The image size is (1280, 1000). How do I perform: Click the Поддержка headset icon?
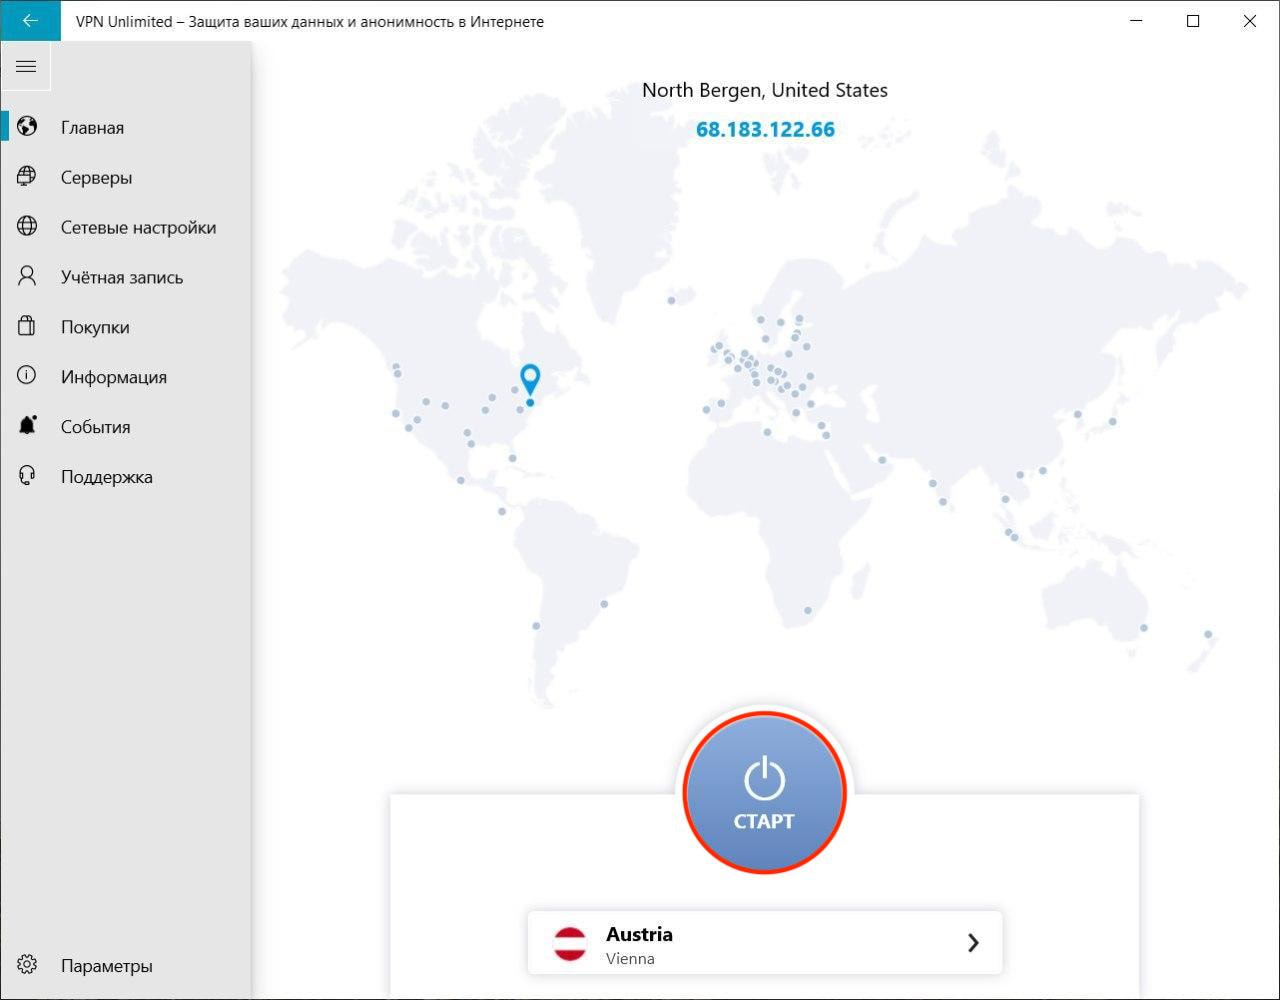[27, 476]
